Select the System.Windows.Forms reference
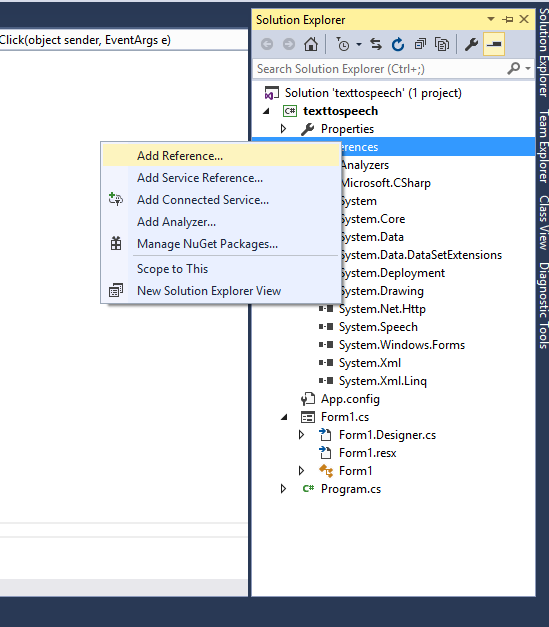The width and height of the screenshot is (549, 627). tap(402, 345)
